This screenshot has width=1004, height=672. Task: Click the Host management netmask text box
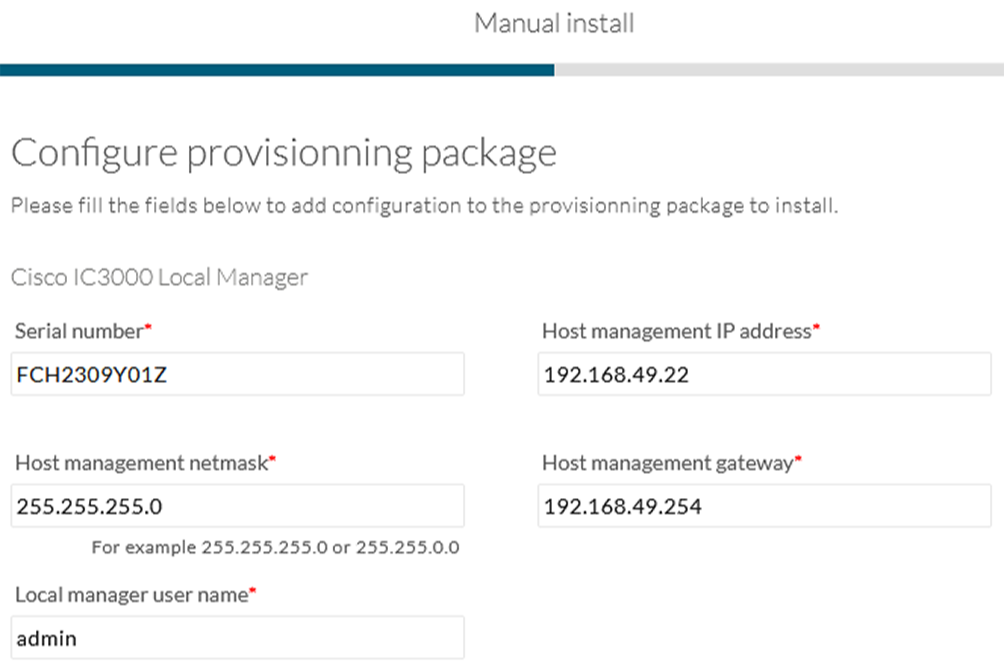point(237,506)
